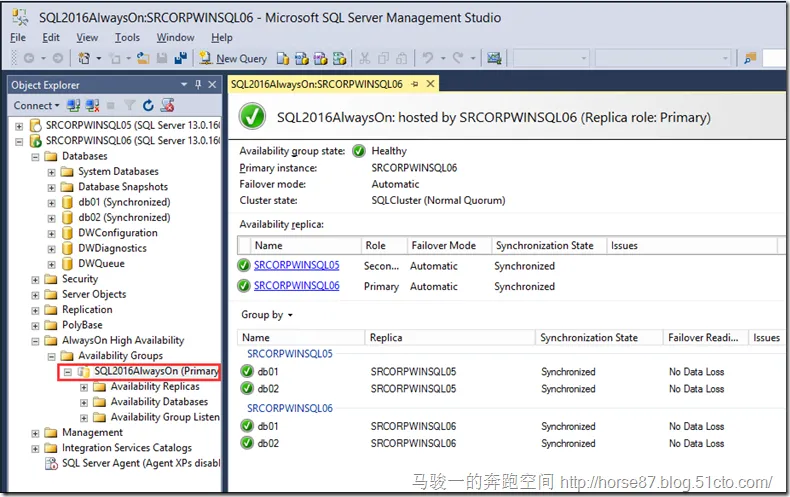Open the Undo history dropdown arrow
The height and width of the screenshot is (497, 790).
[443, 58]
